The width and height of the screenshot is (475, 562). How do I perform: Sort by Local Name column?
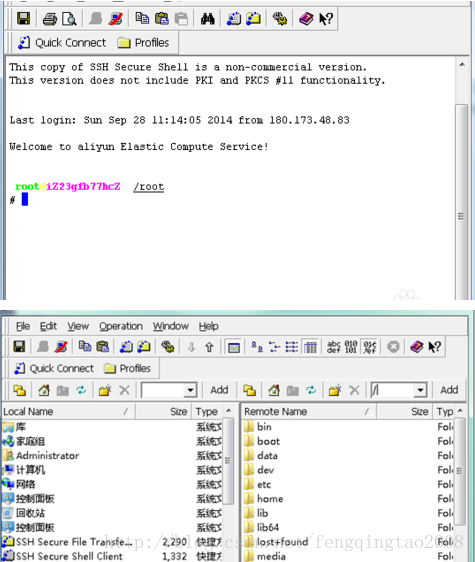(x=68, y=411)
